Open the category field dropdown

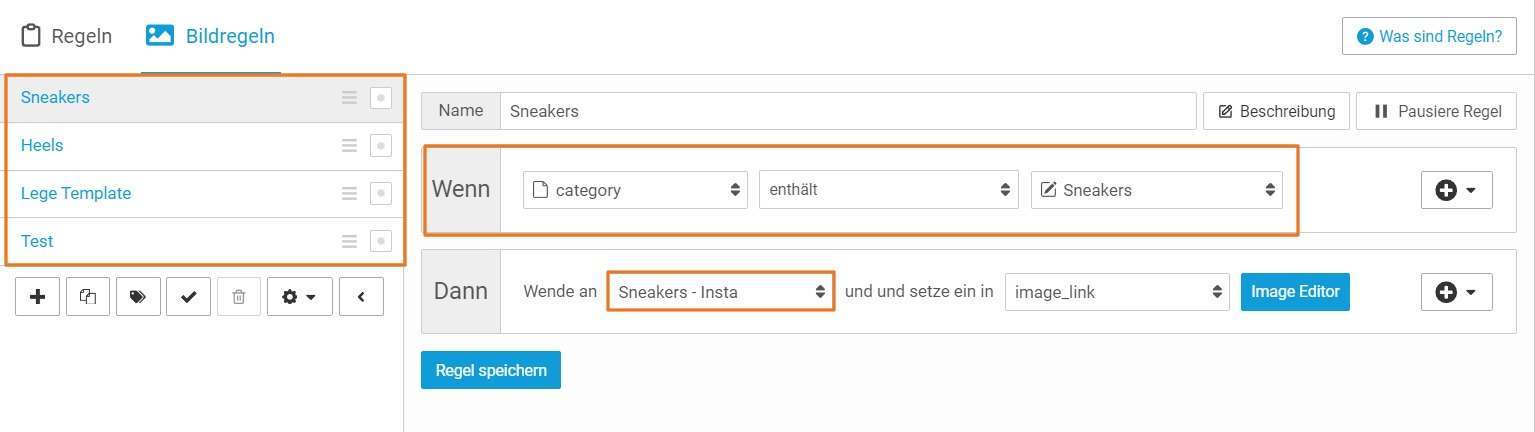pos(635,190)
